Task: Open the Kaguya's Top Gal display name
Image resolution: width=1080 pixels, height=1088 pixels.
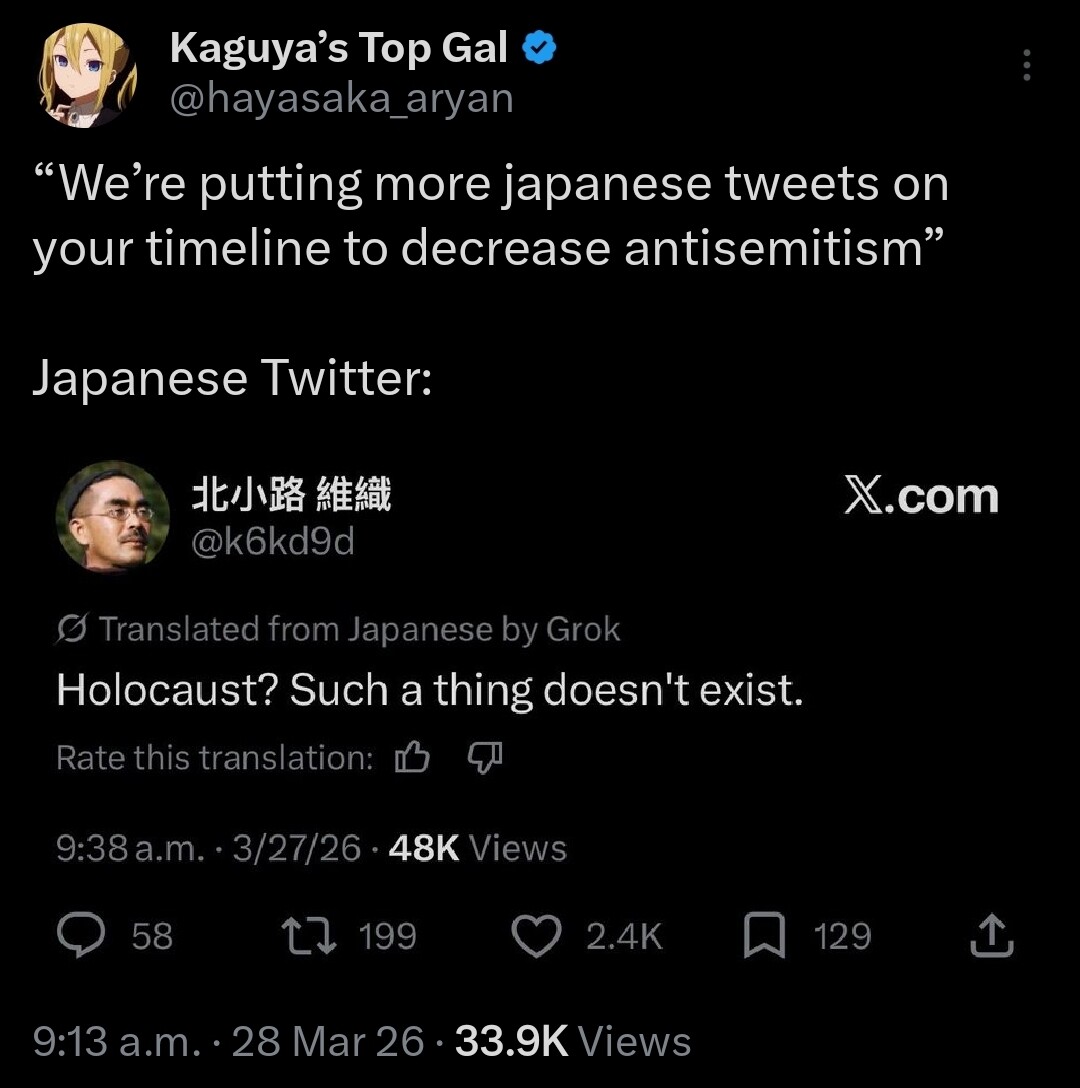Action: point(339,48)
